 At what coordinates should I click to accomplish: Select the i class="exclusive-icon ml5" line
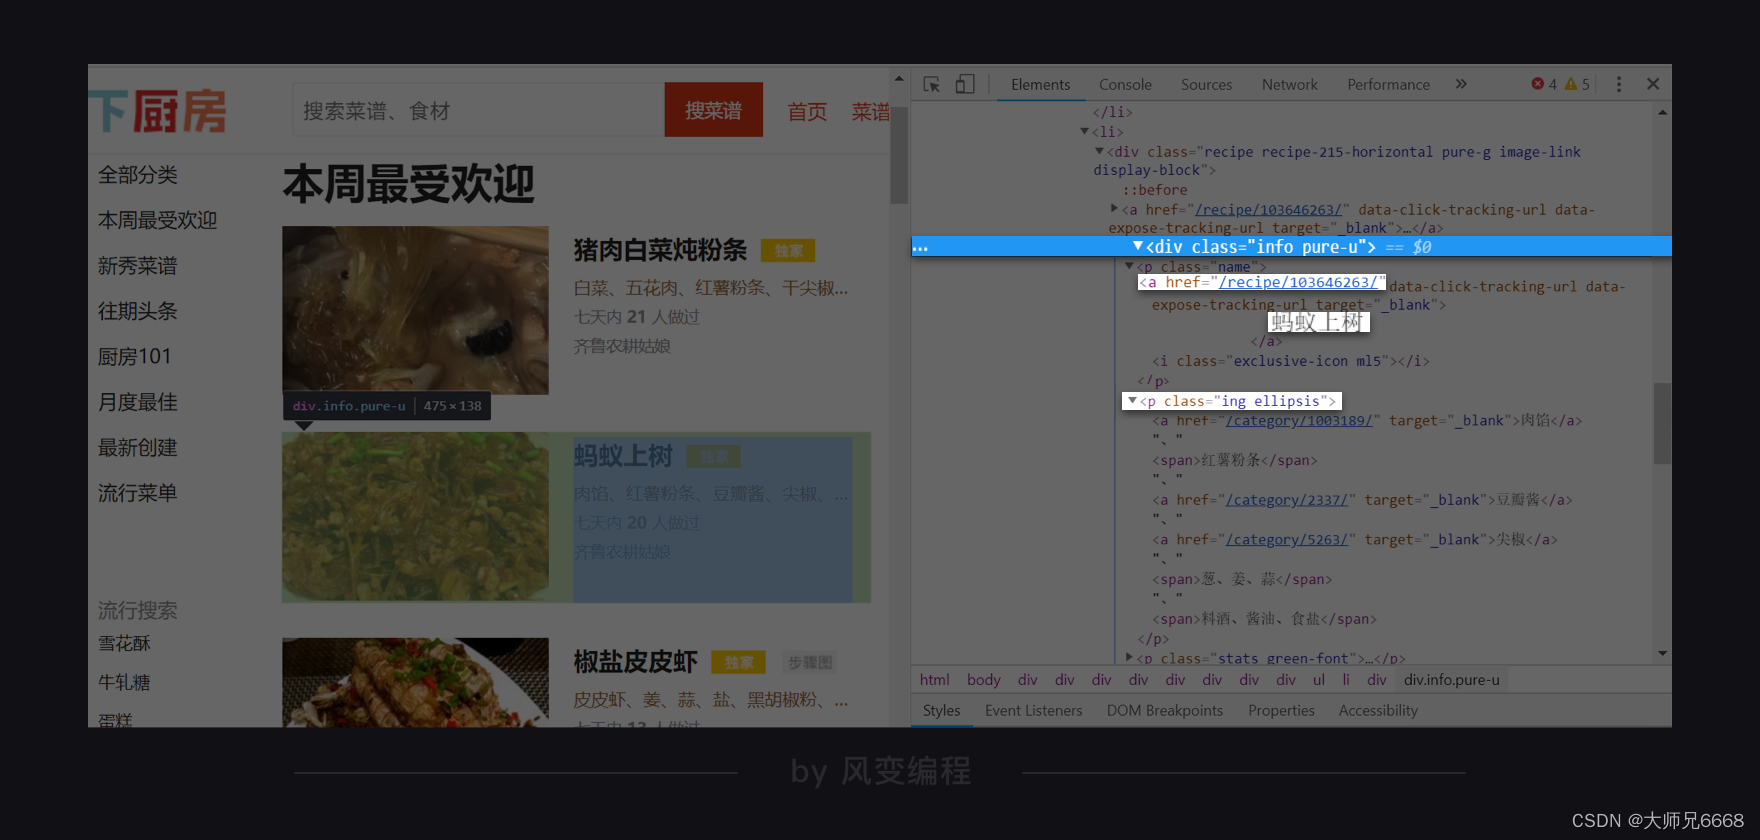[x=1290, y=361]
